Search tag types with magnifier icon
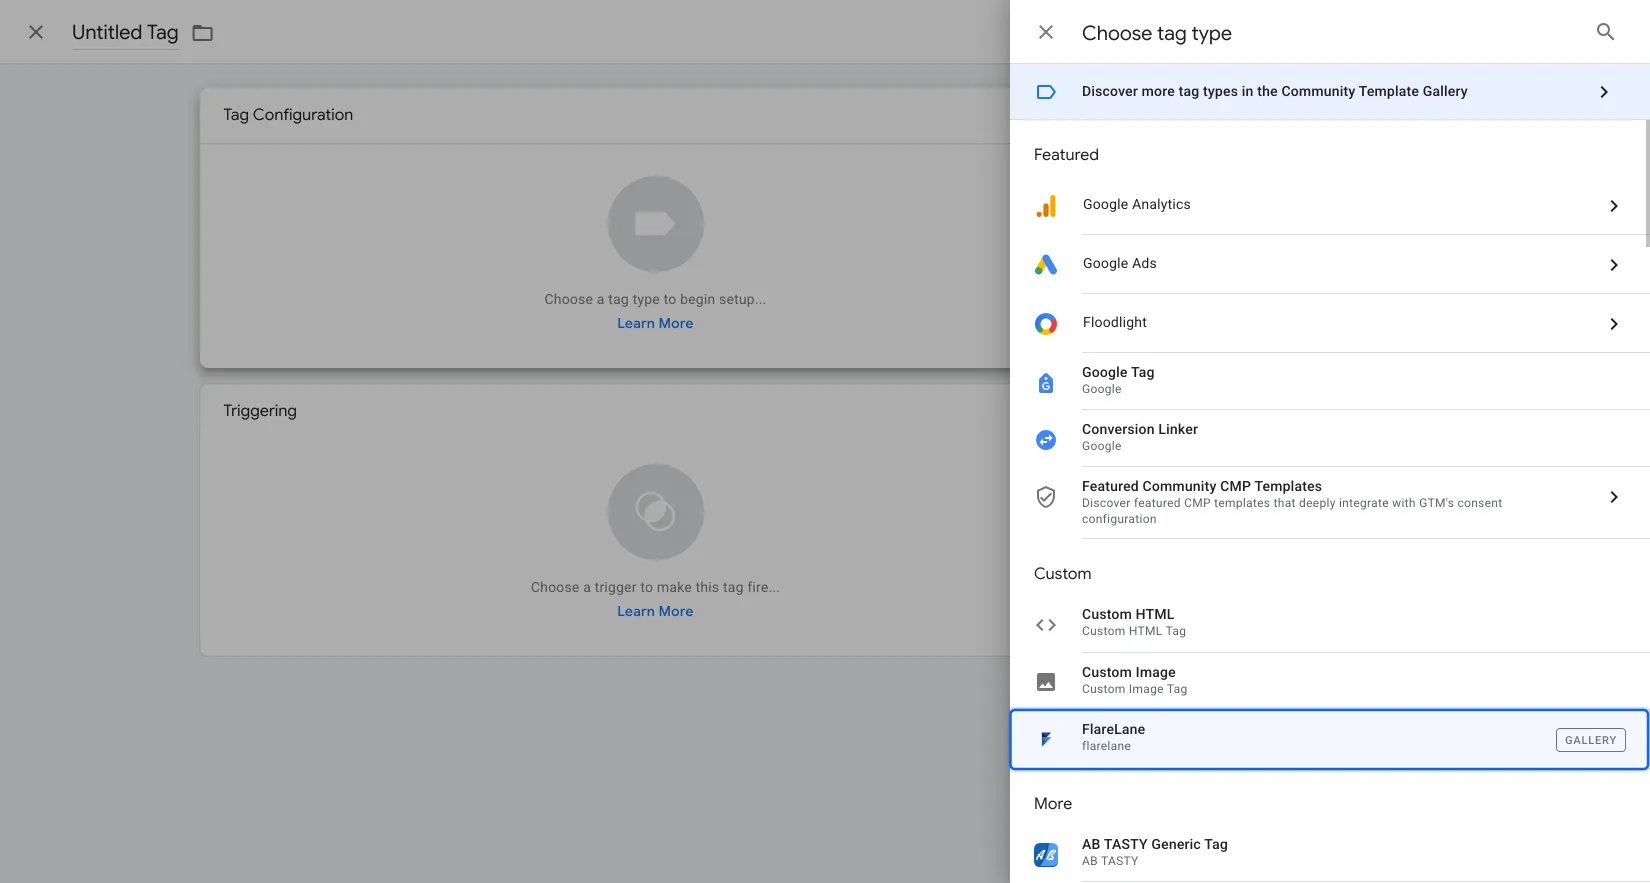 (x=1605, y=32)
